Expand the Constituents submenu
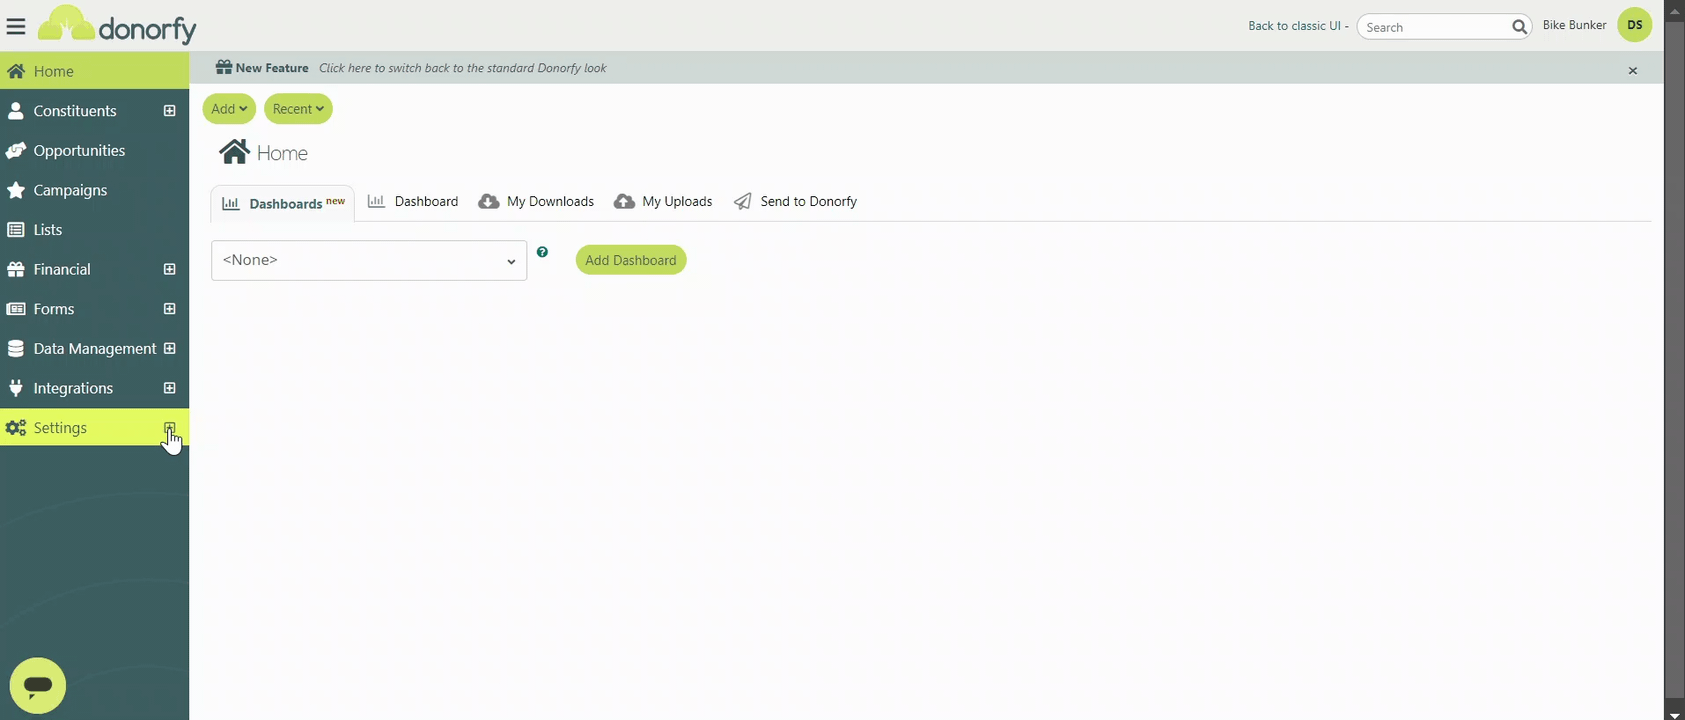The height and width of the screenshot is (720, 1685). pos(170,111)
